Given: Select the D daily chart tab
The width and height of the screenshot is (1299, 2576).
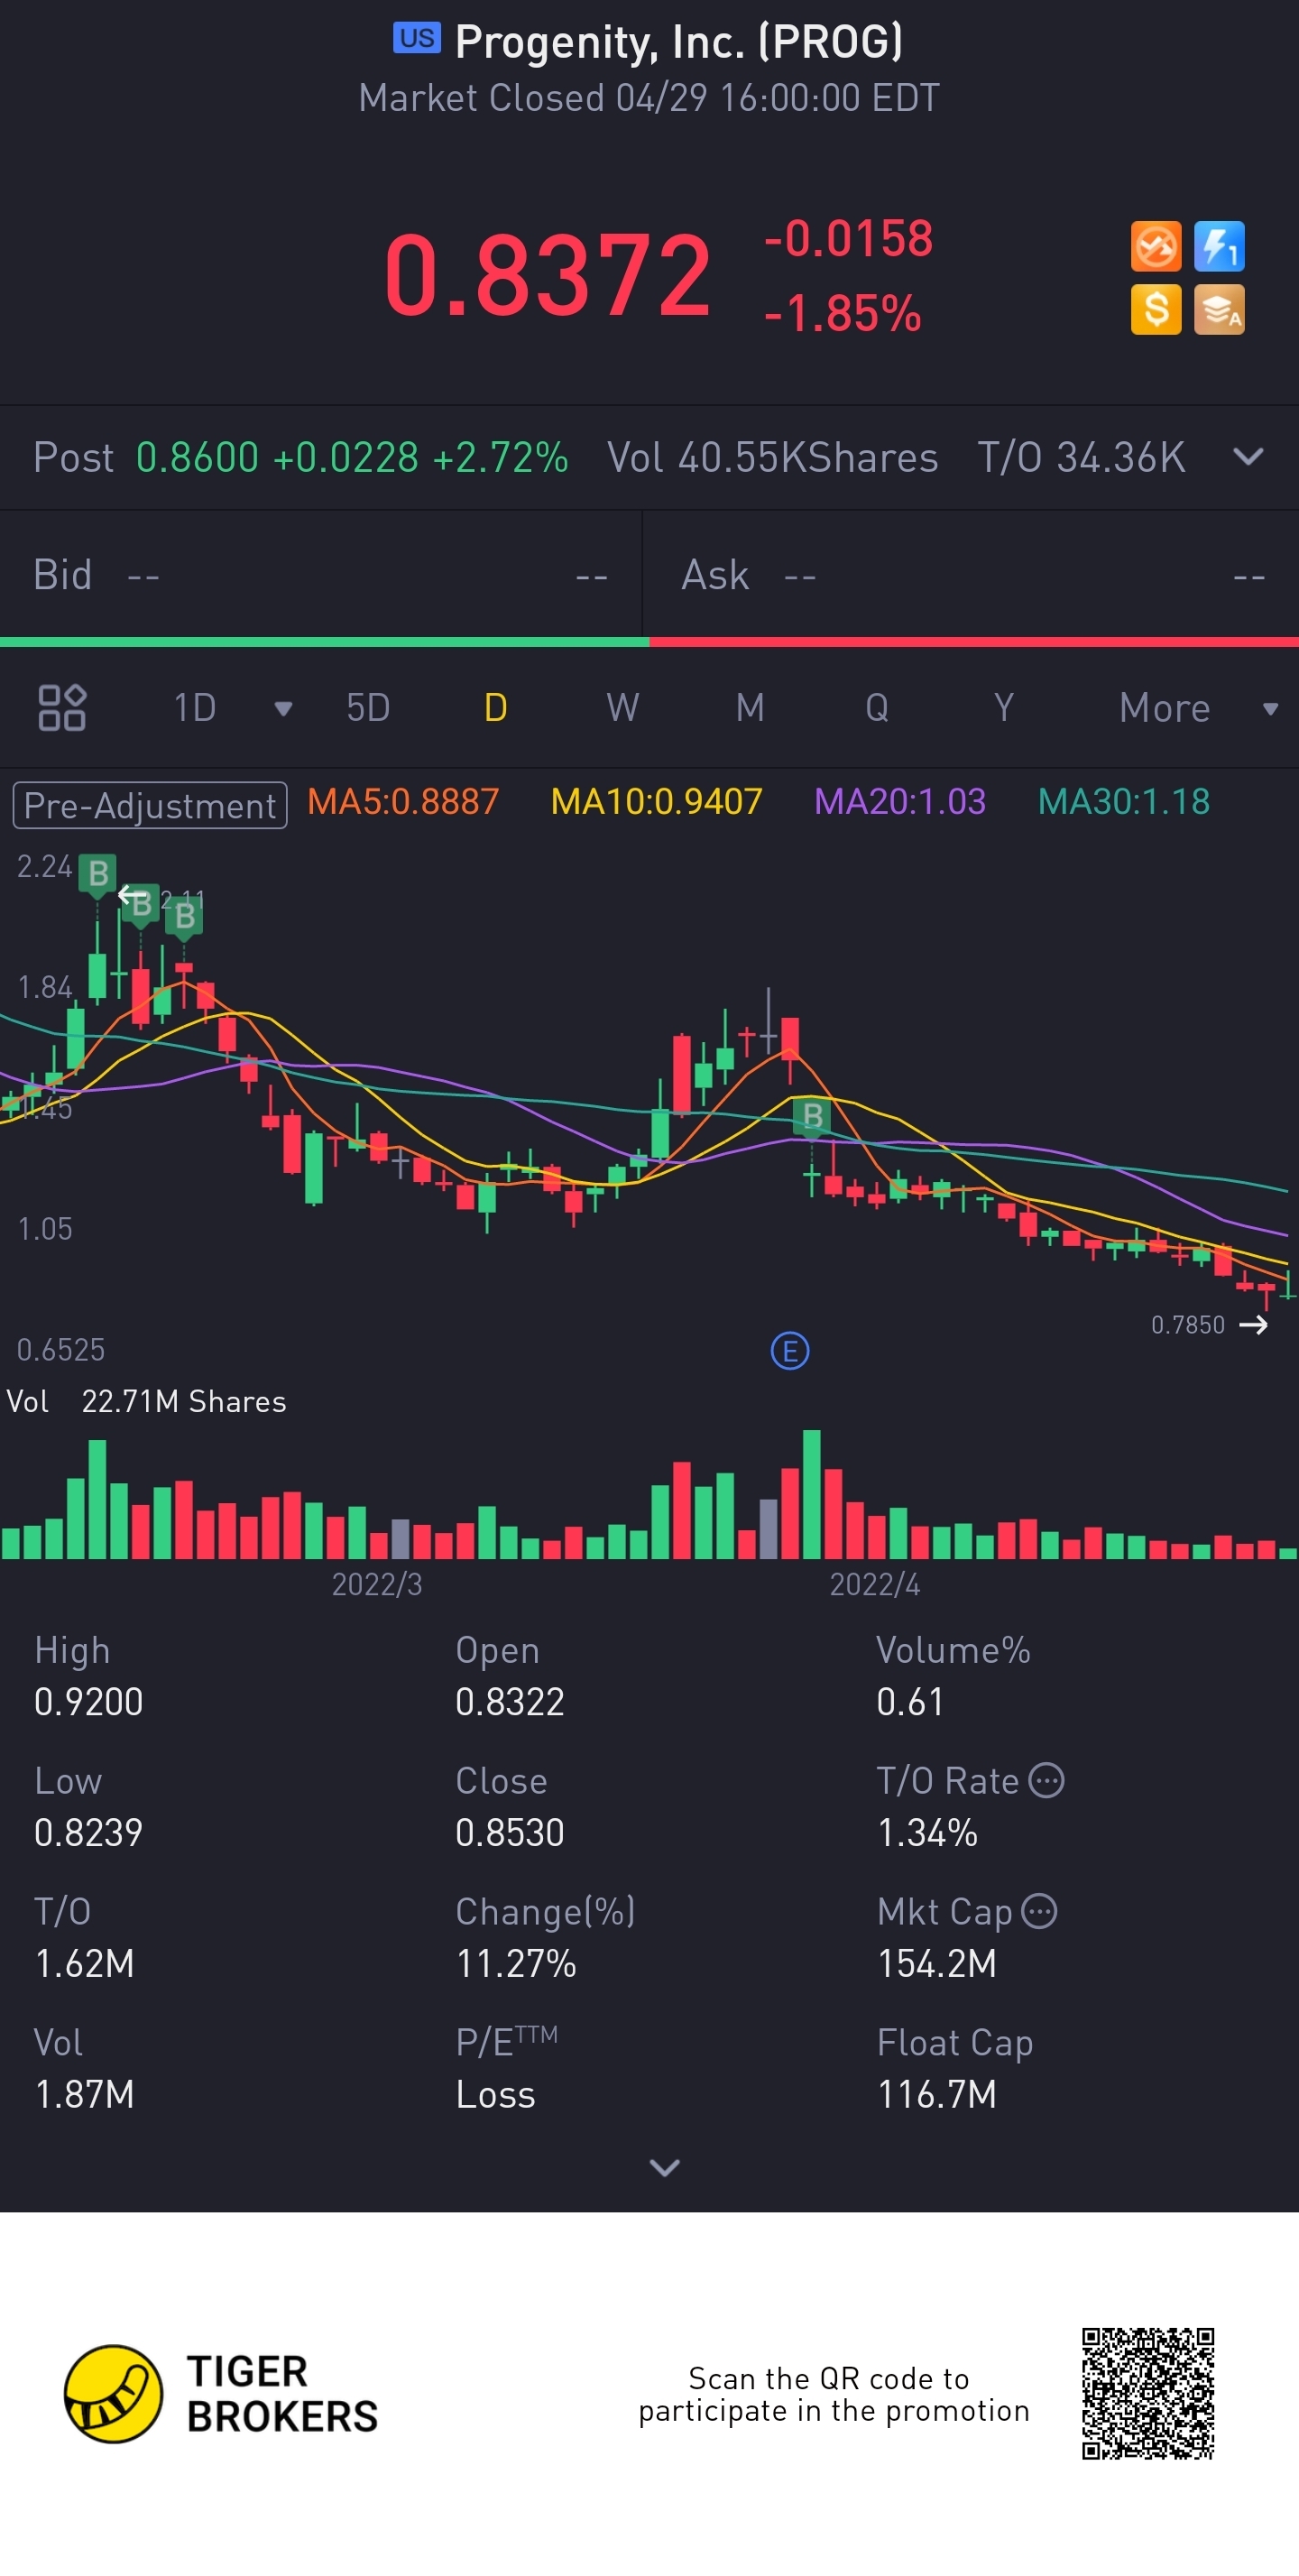Looking at the screenshot, I should click(495, 708).
